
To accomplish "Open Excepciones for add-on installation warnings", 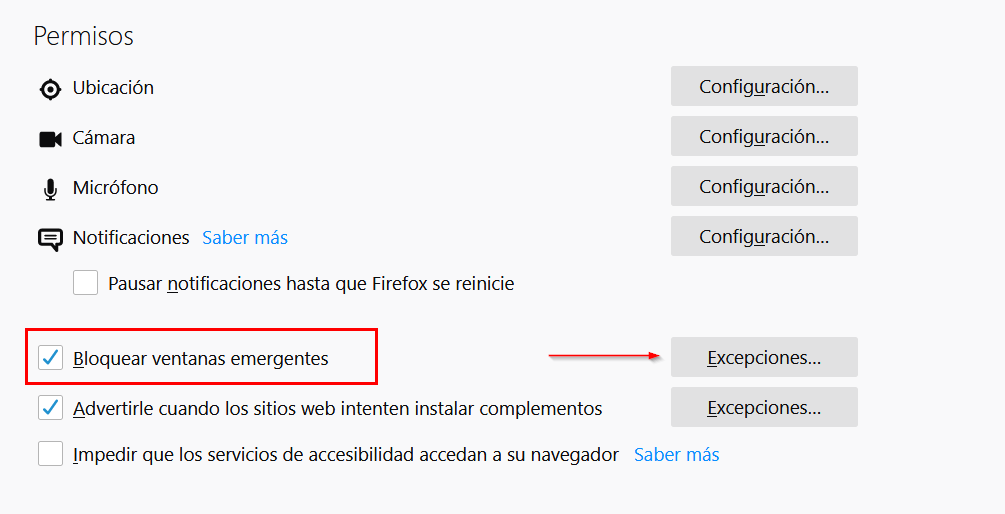I will pyautogui.click(x=764, y=407).
